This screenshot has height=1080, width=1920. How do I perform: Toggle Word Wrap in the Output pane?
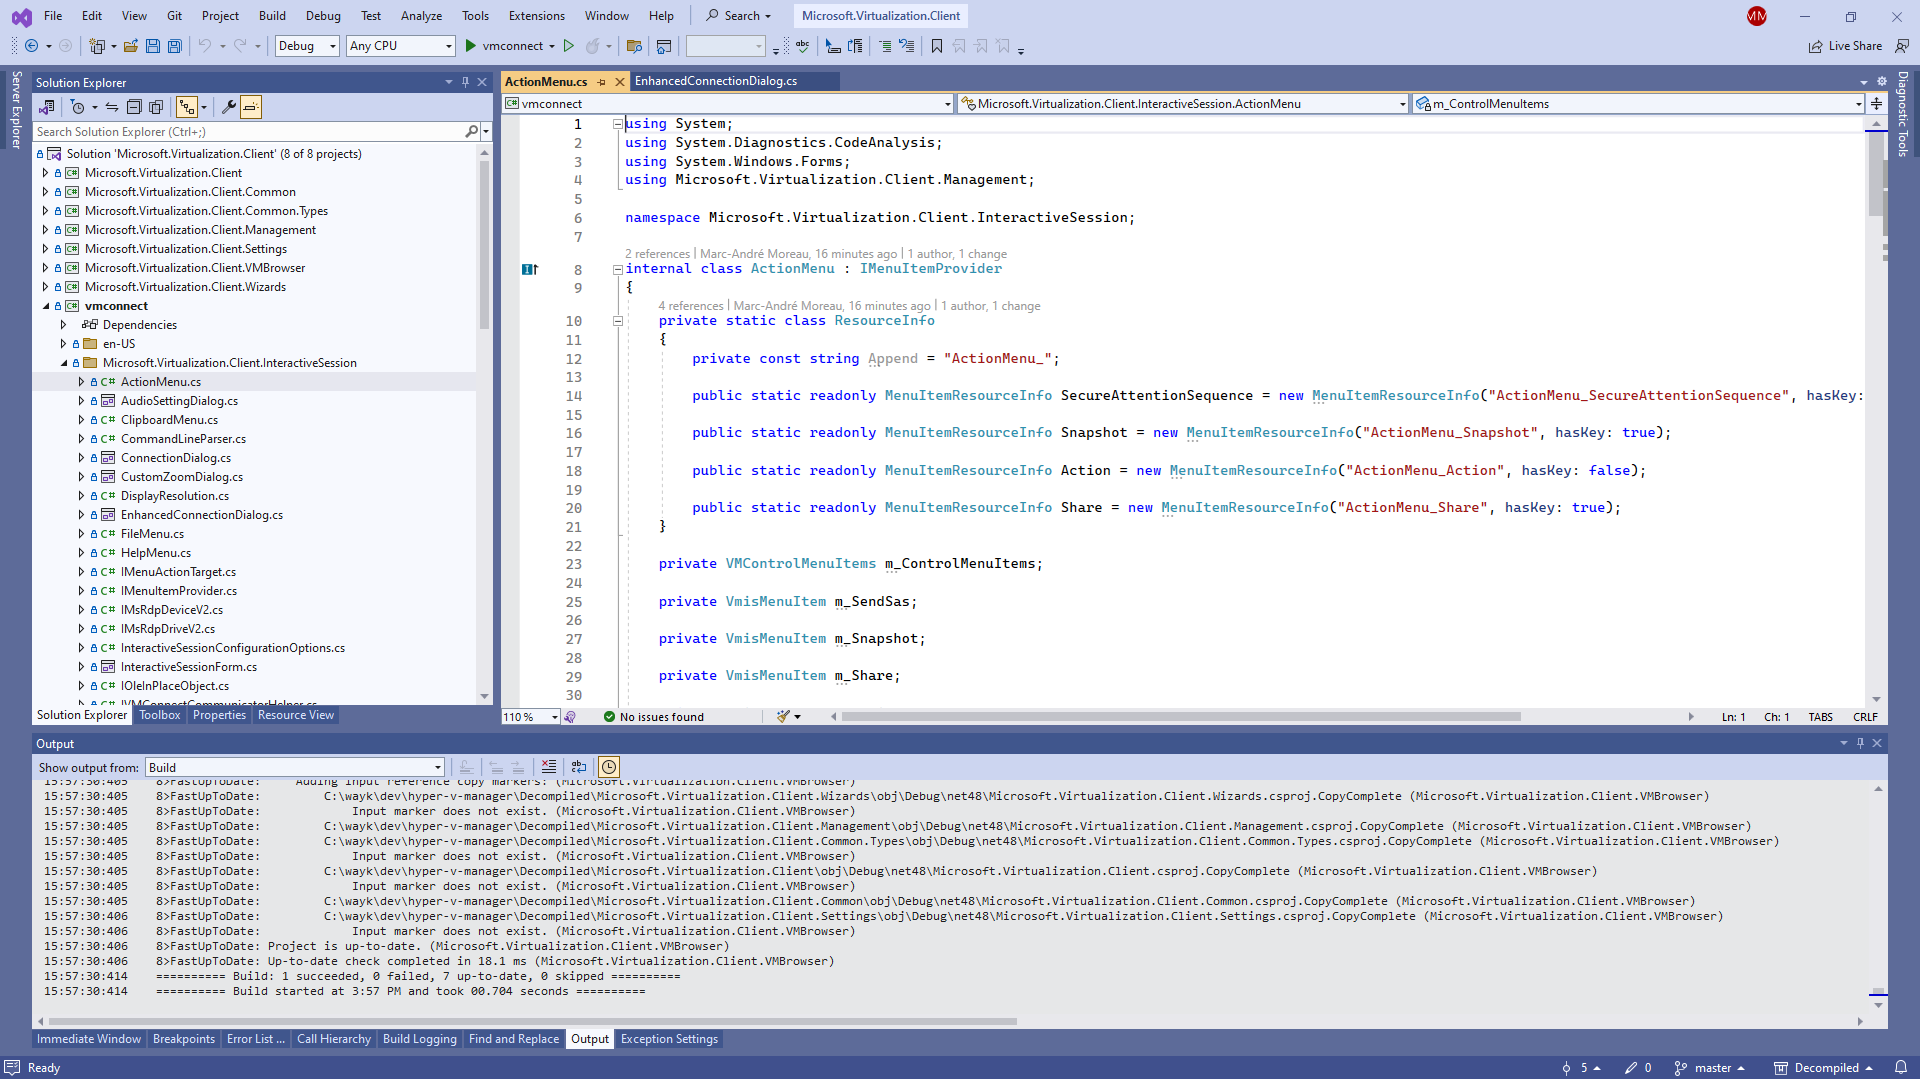[x=579, y=767]
